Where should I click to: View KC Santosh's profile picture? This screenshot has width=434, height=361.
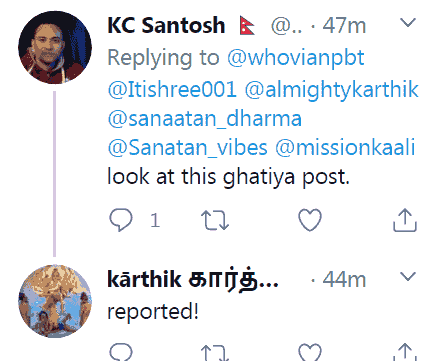pyautogui.click(x=55, y=47)
